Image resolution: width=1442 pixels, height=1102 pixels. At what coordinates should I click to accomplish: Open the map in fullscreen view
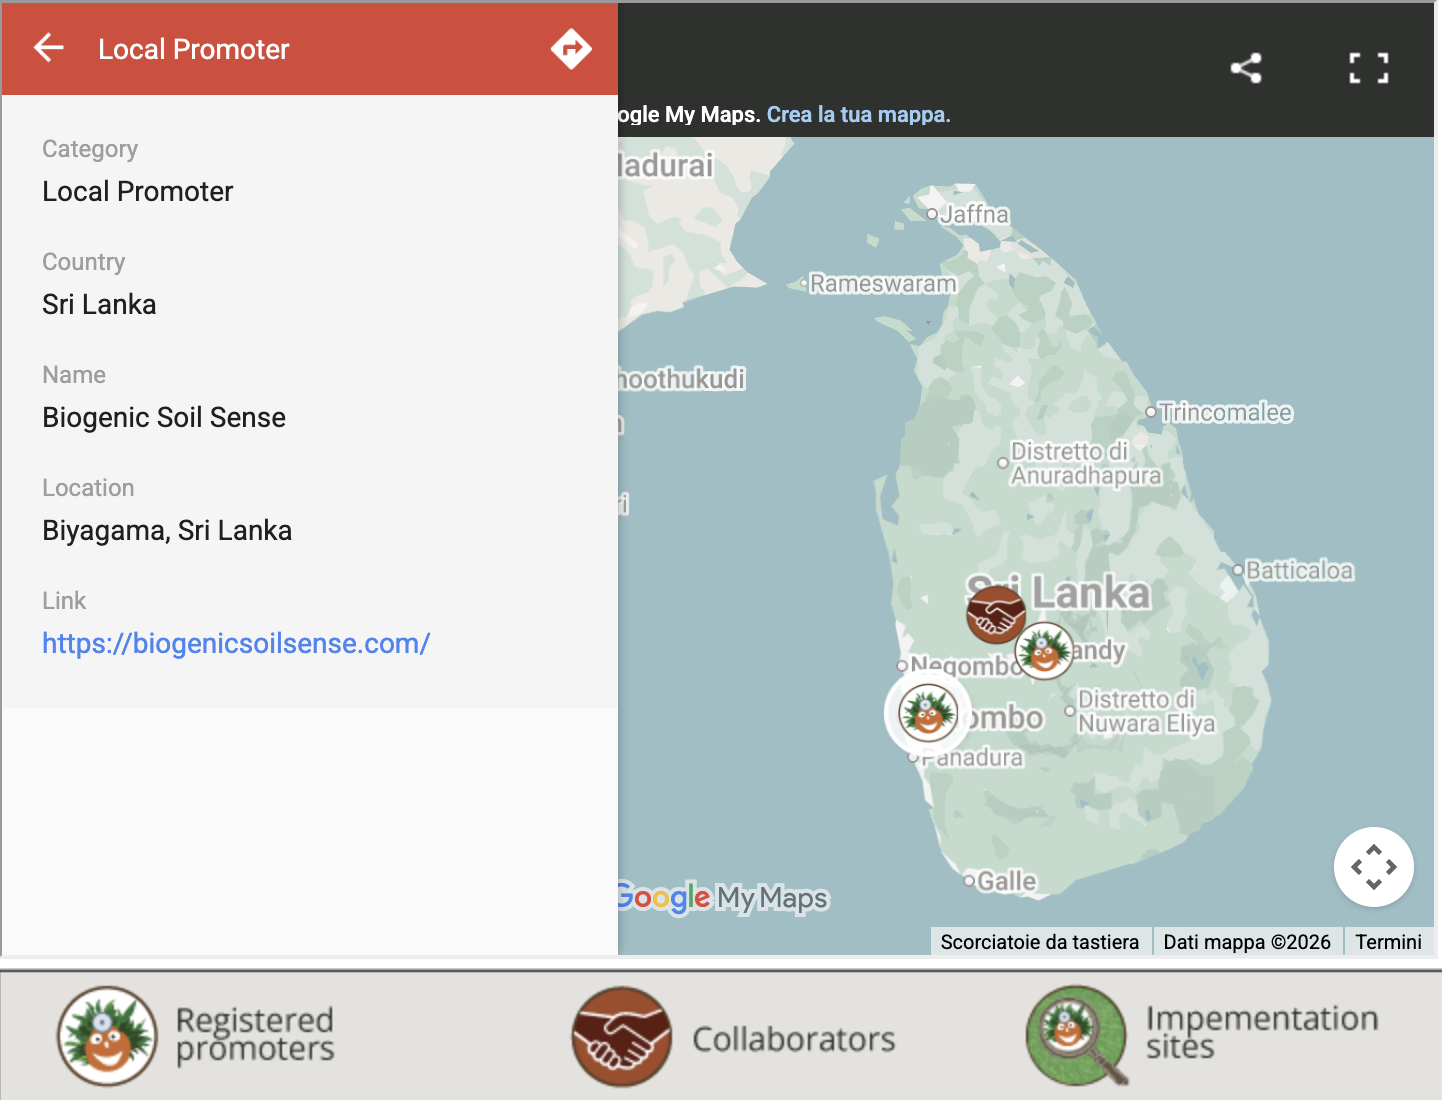coord(1368,68)
